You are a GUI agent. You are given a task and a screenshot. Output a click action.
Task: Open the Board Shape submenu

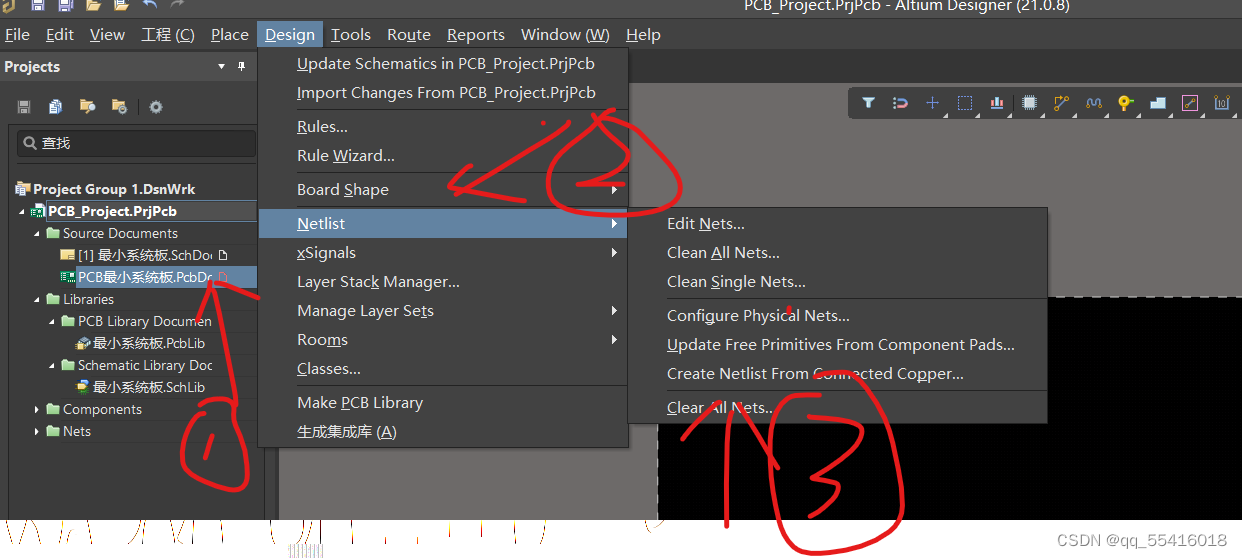click(x=443, y=189)
